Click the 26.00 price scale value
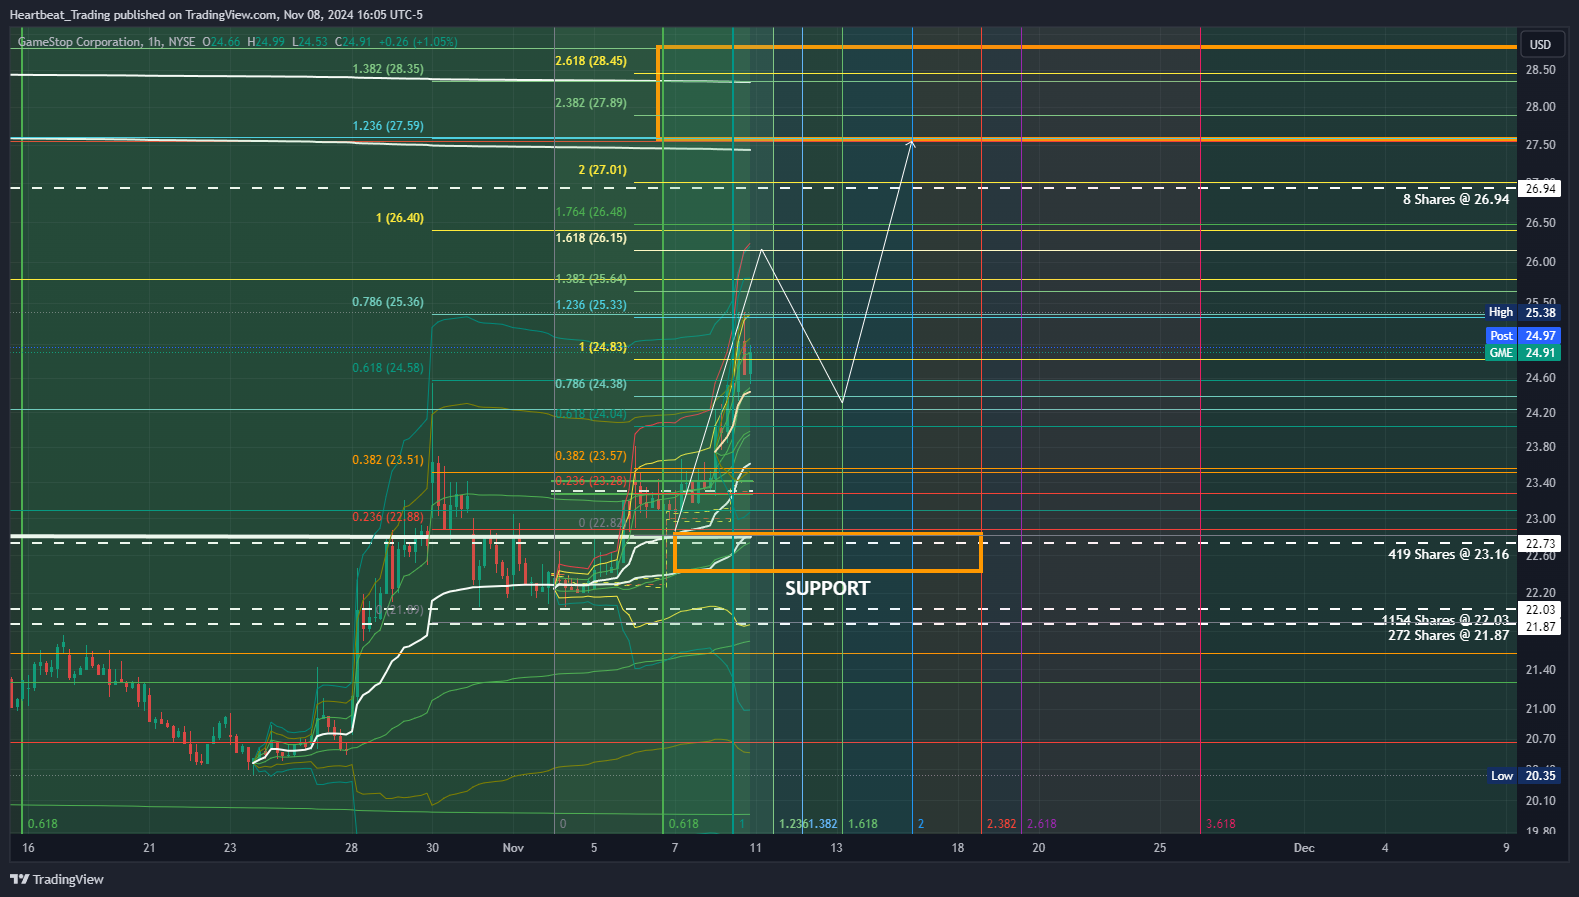The width and height of the screenshot is (1579, 897). coord(1540,262)
